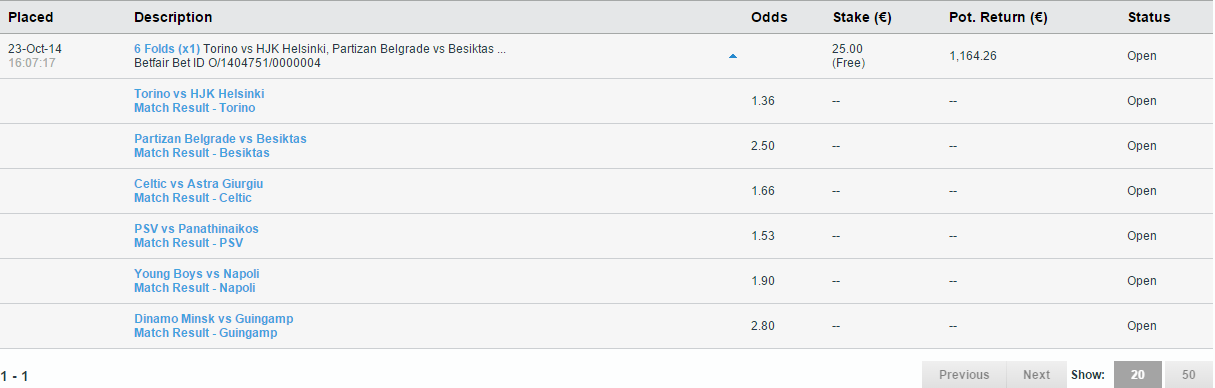
Task: Open Dinamo Minsk vs Guingamp match
Action: coord(214,319)
